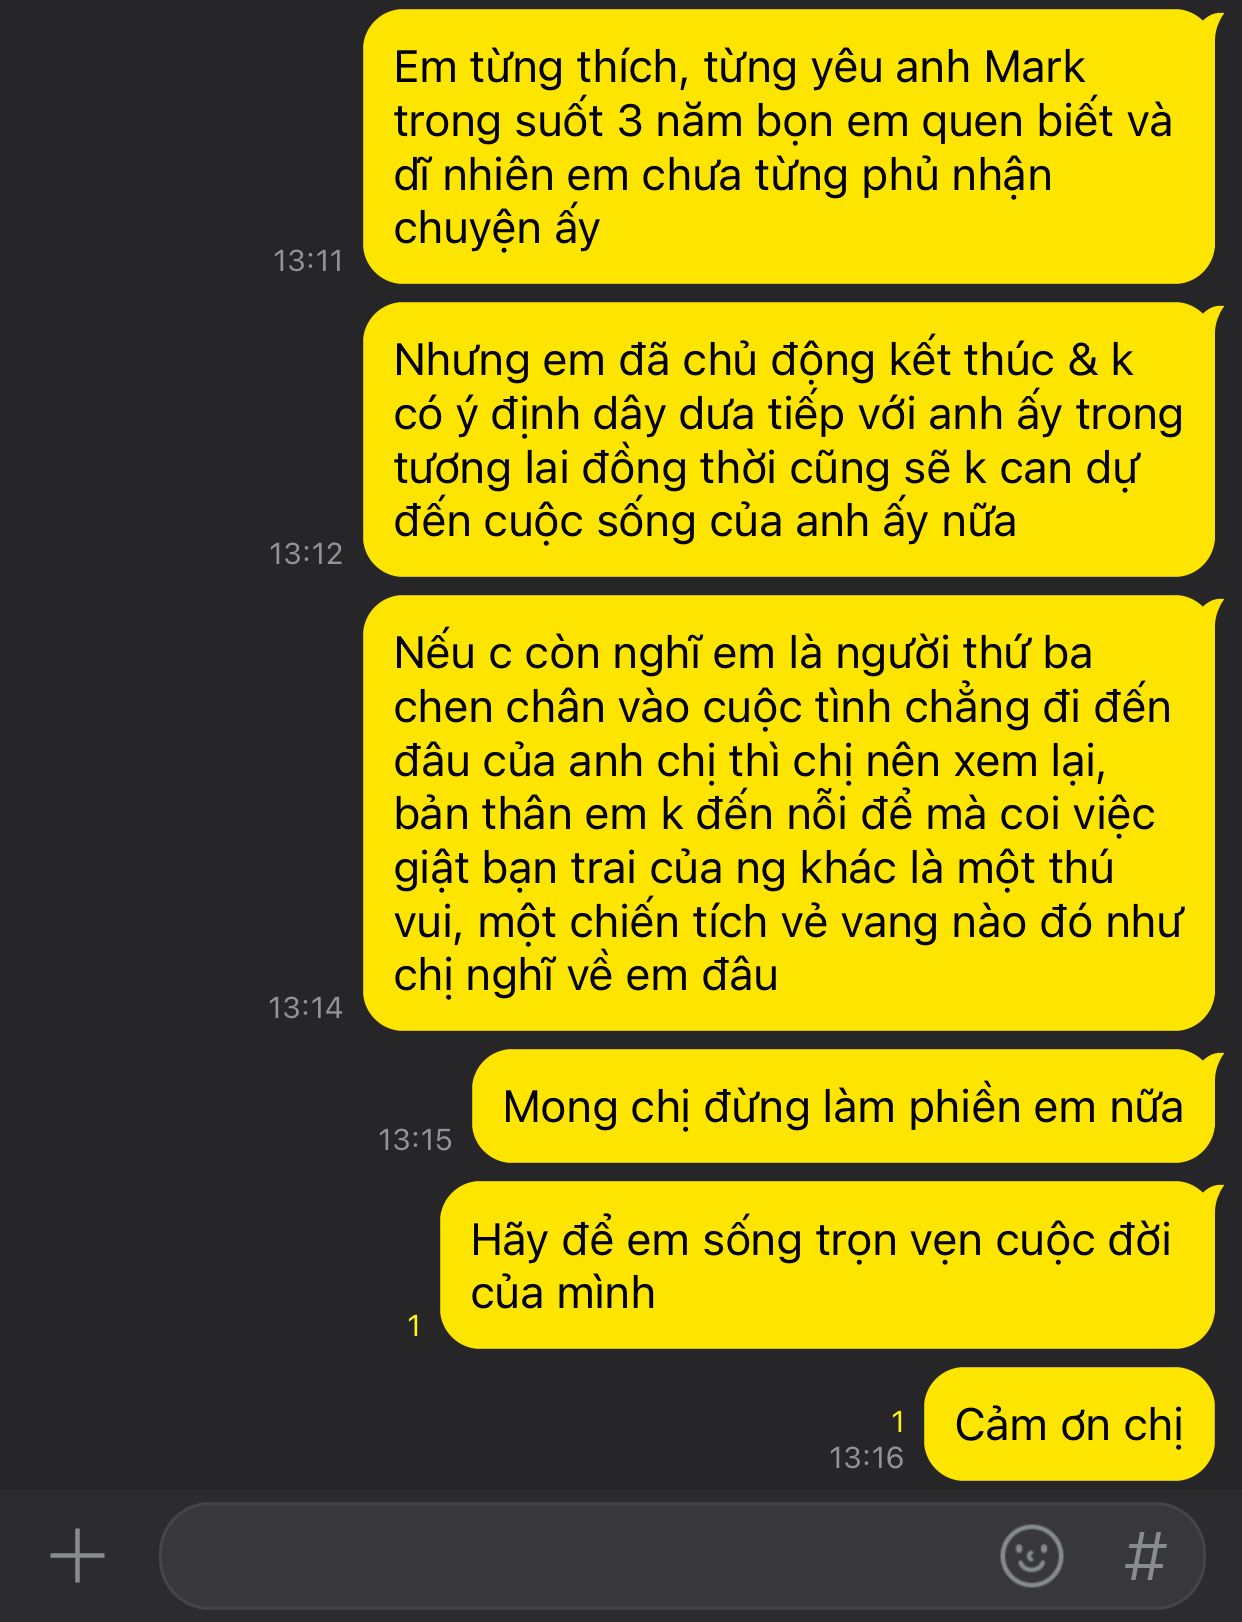Tap the hashtag search icon
The width and height of the screenshot is (1242, 1622).
pos(1146,1556)
